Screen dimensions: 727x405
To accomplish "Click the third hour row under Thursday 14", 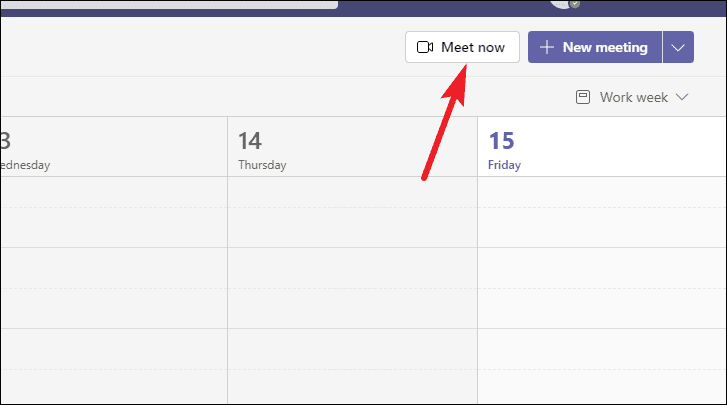I will point(352,366).
